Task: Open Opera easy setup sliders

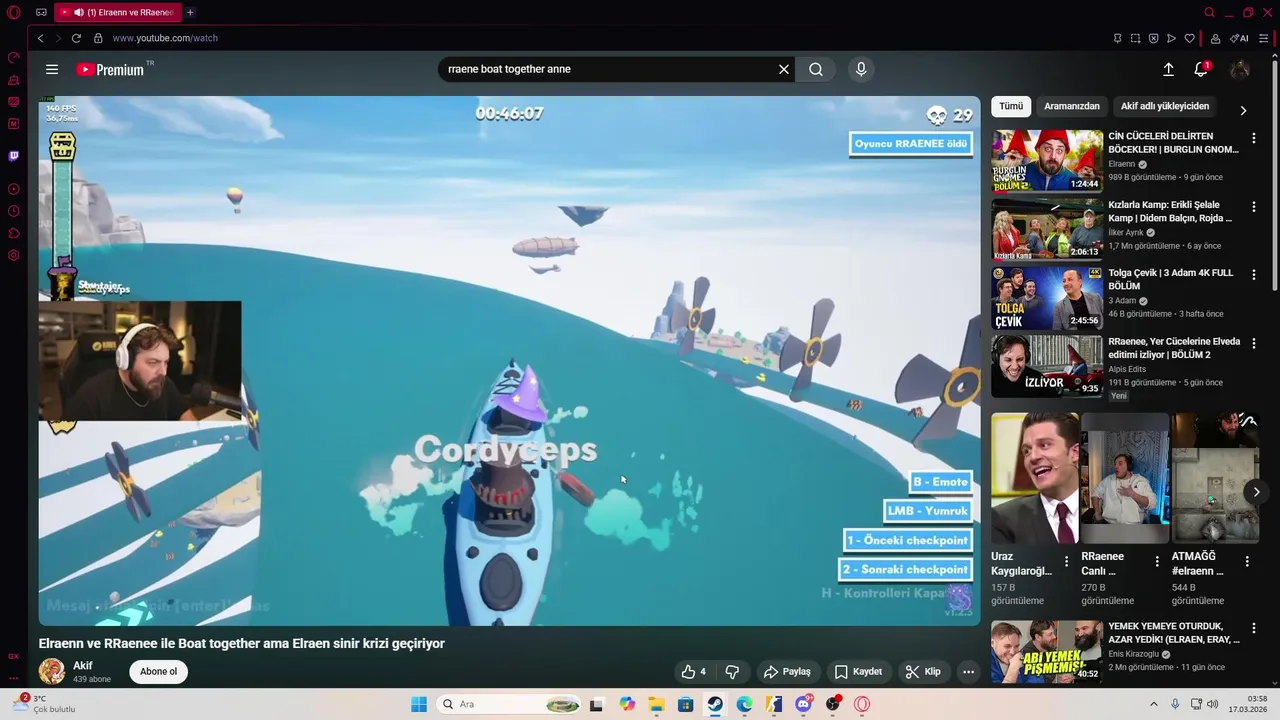Action: pyautogui.click(x=1266, y=38)
